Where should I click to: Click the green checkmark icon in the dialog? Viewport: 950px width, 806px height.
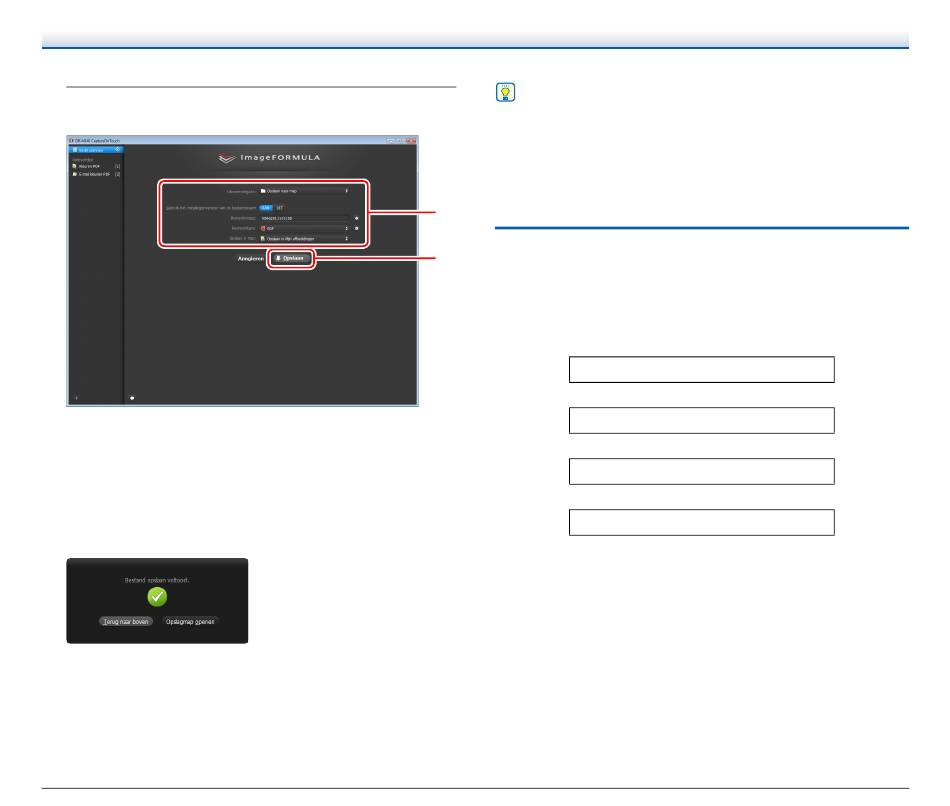point(157,597)
